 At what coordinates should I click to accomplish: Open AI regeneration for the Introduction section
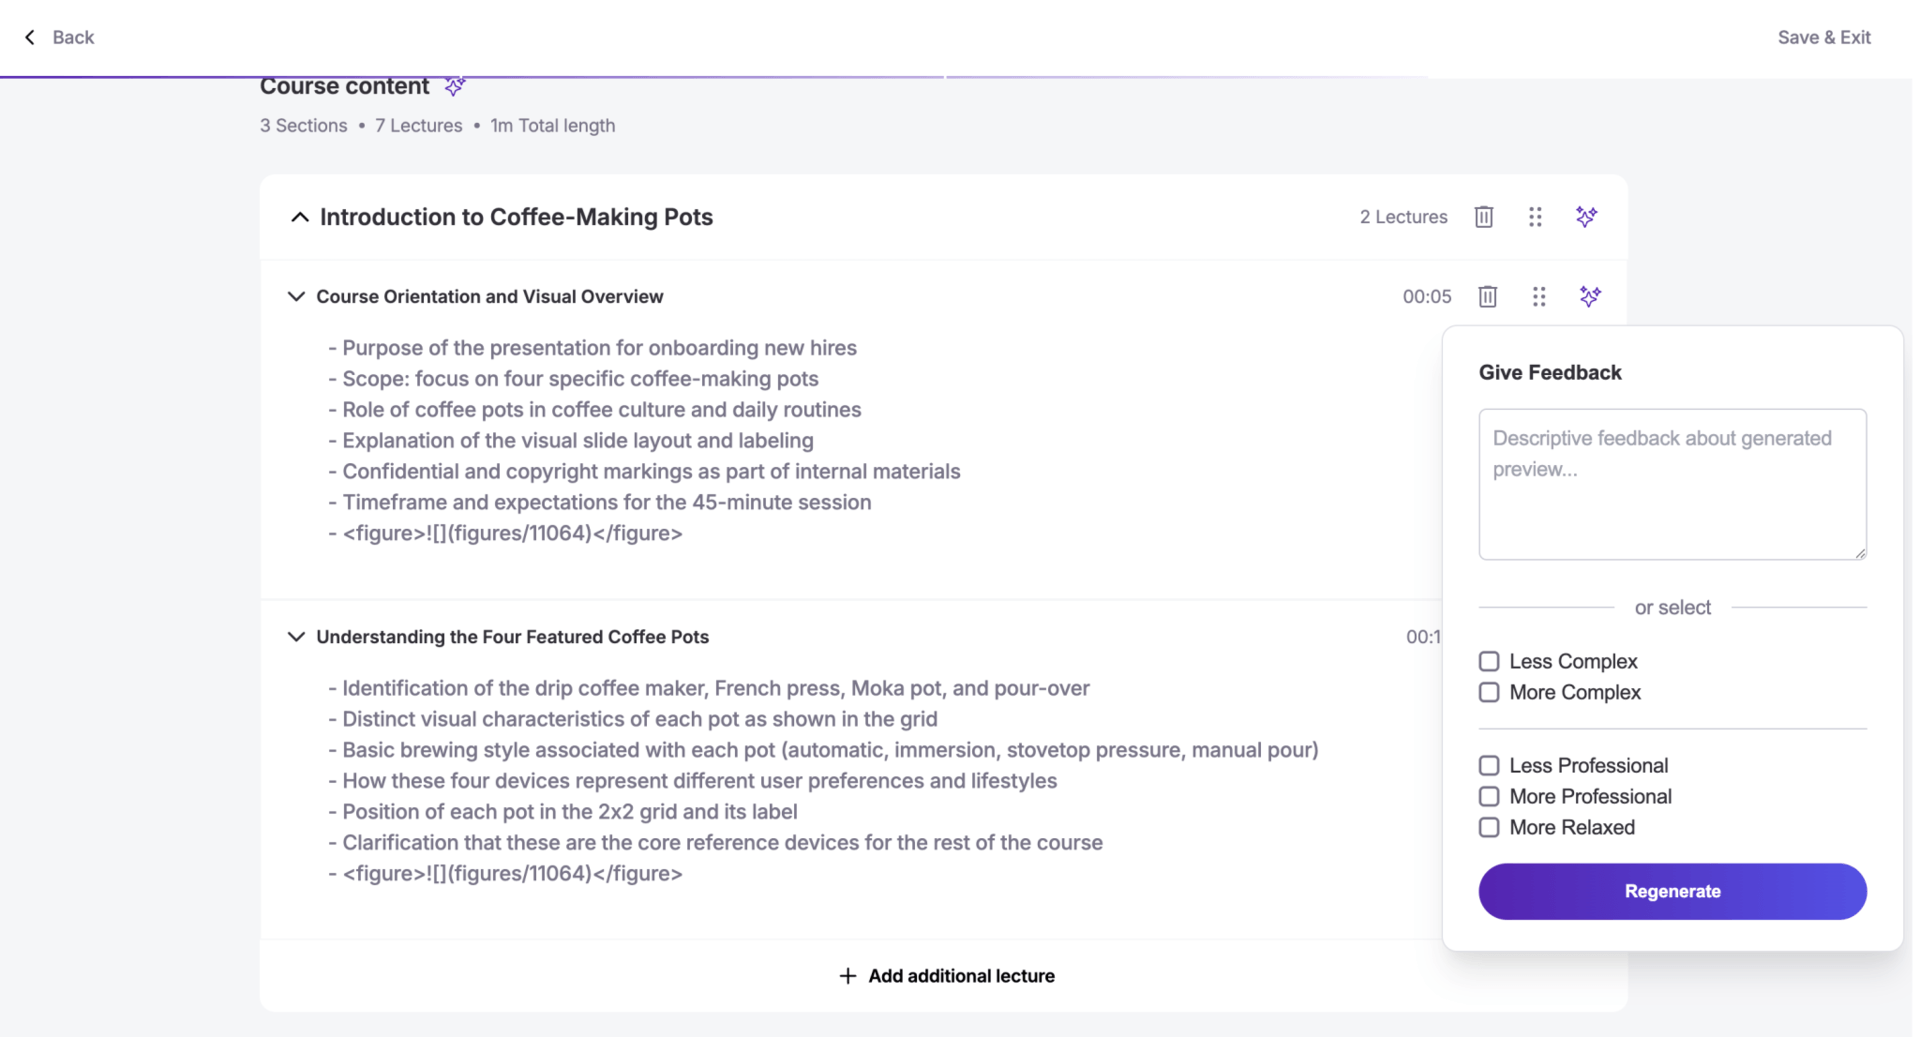point(1586,216)
